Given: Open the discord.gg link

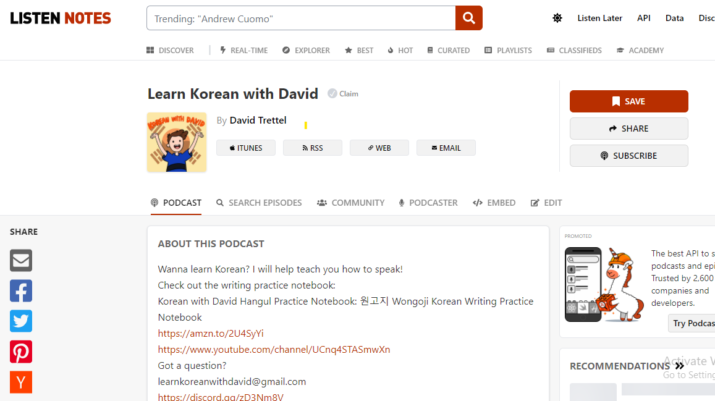Looking at the screenshot, I should click(x=221, y=397).
